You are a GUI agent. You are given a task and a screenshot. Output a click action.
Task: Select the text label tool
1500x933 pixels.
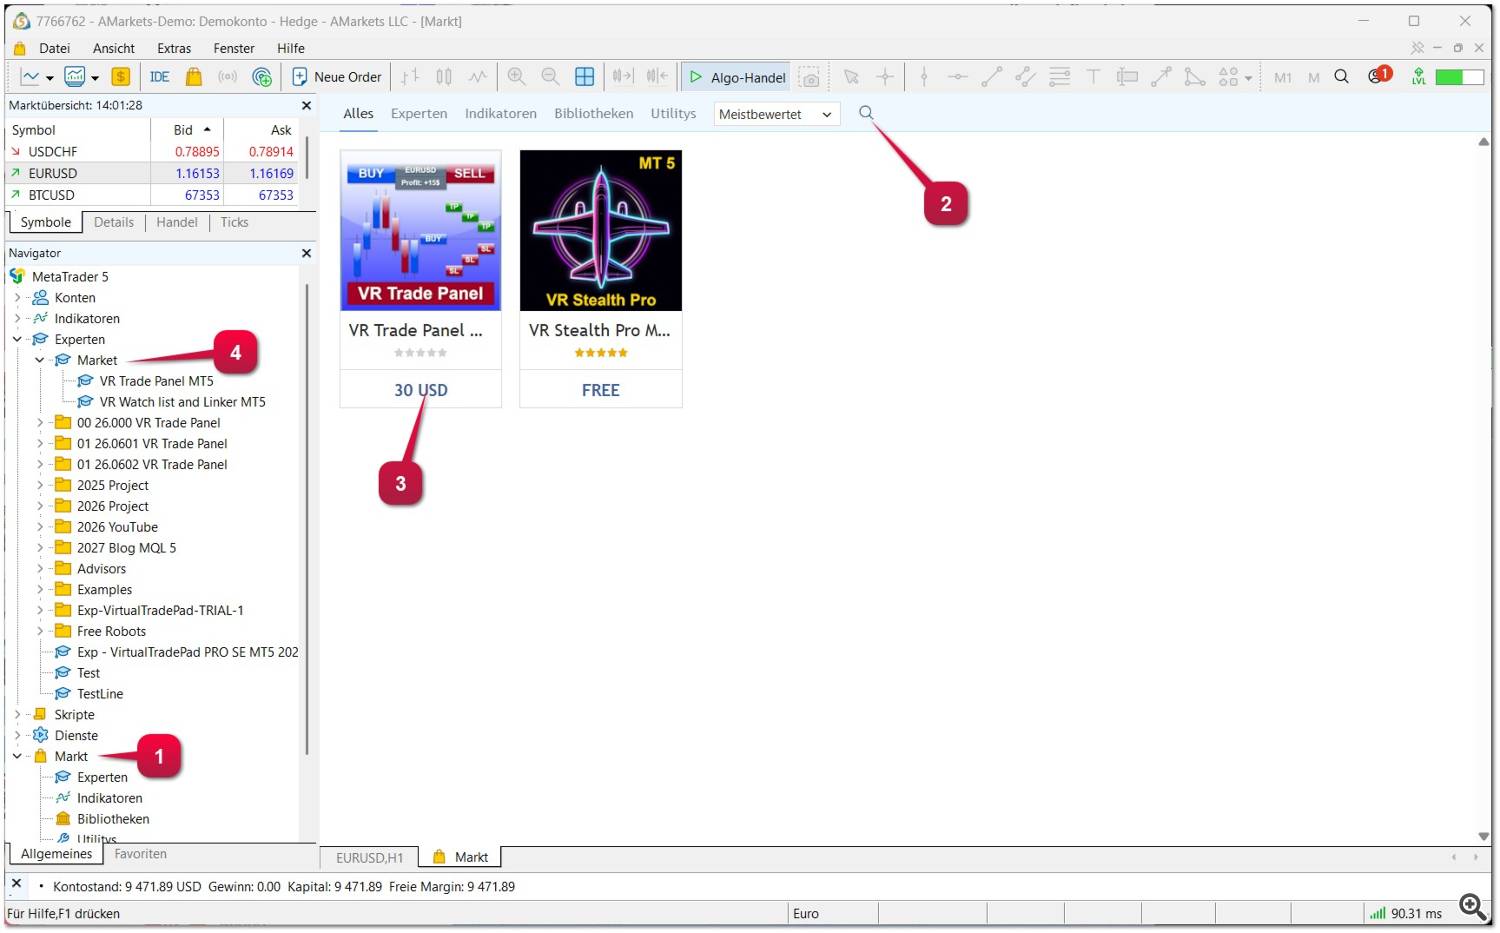[x=1093, y=77]
